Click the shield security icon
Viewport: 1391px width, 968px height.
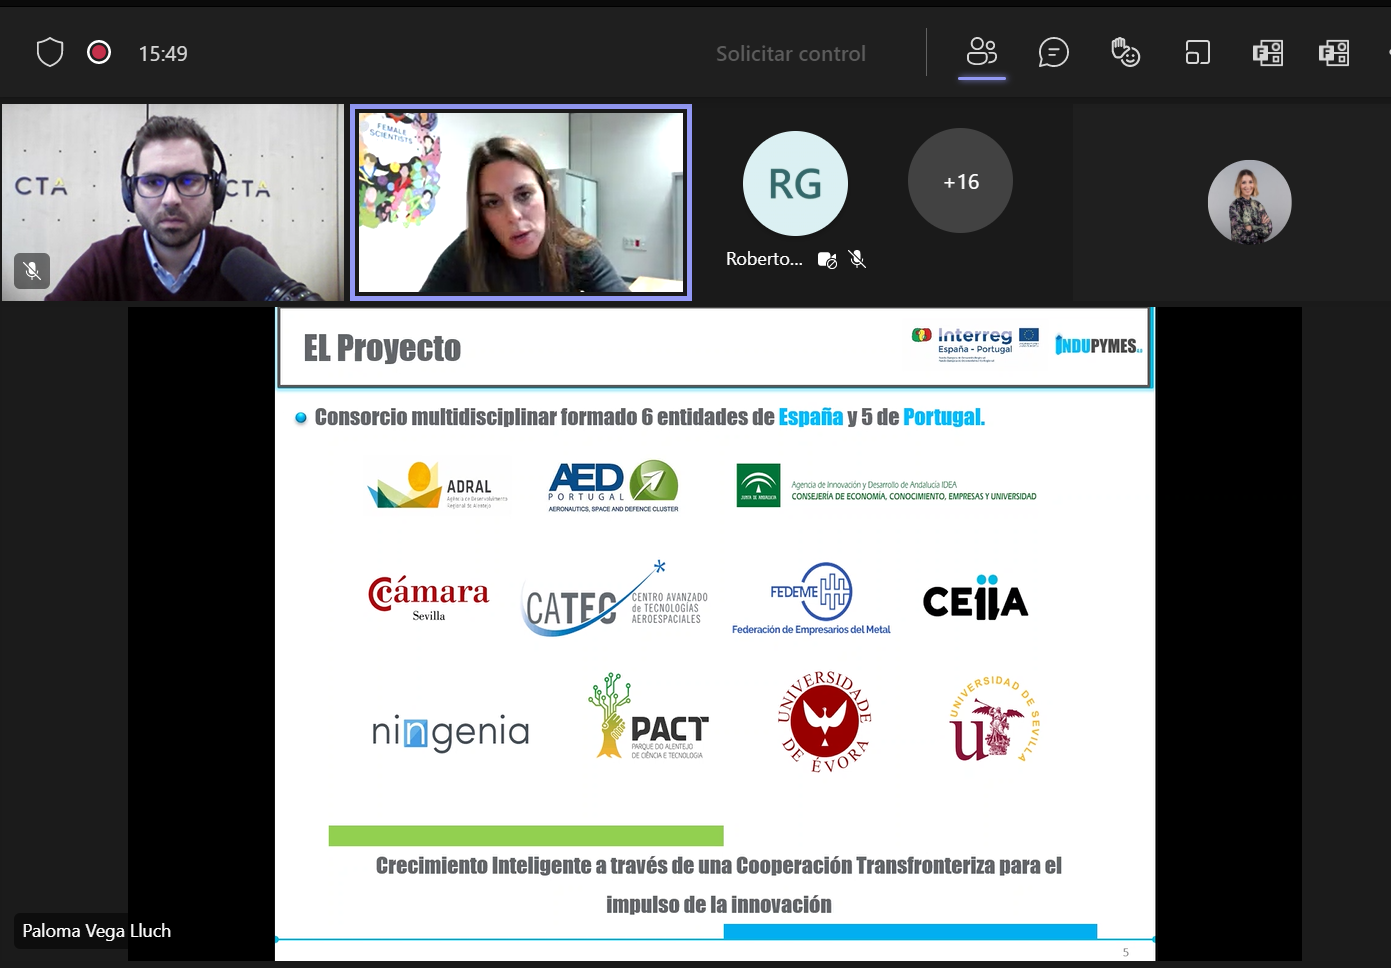(x=50, y=52)
